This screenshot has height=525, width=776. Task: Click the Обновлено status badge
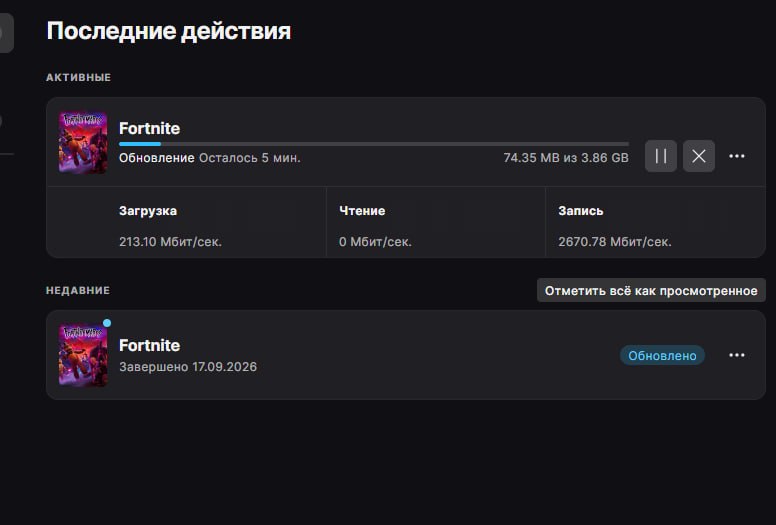[662, 355]
